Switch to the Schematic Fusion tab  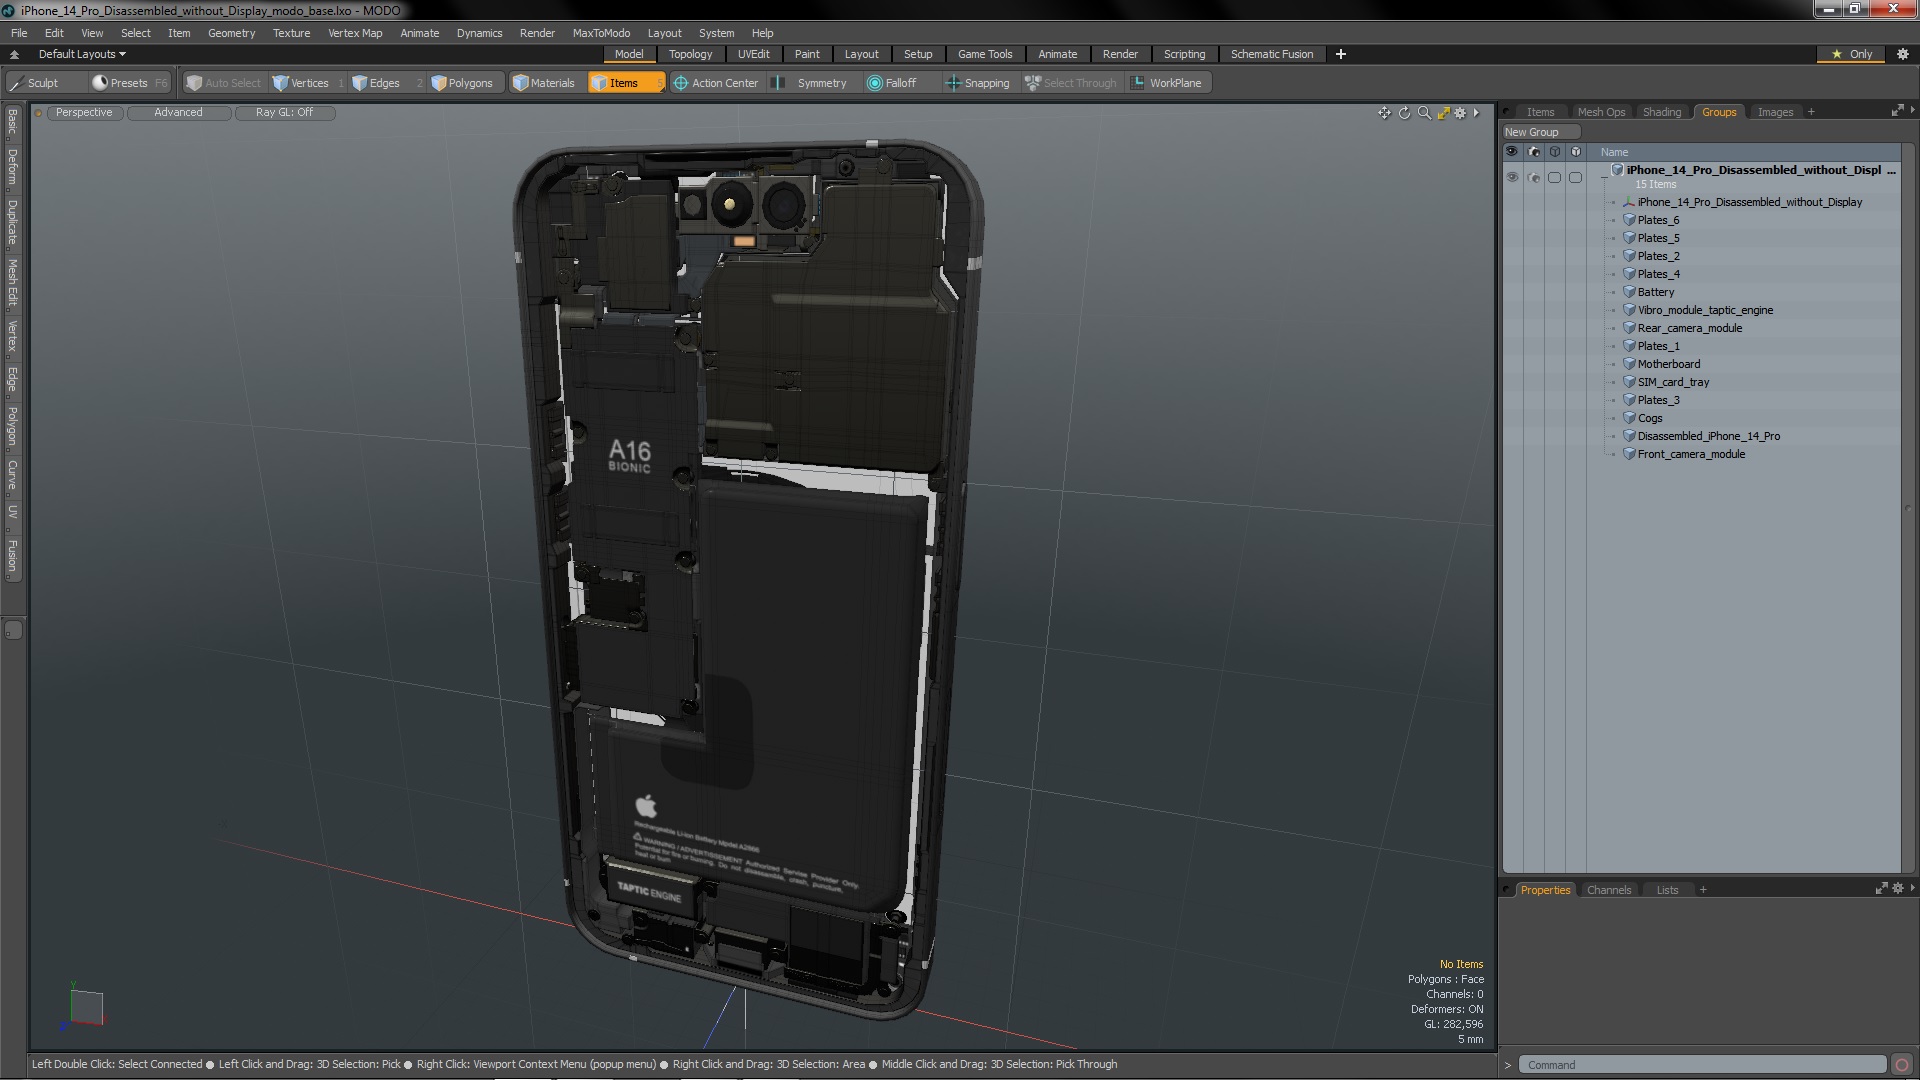point(1271,54)
